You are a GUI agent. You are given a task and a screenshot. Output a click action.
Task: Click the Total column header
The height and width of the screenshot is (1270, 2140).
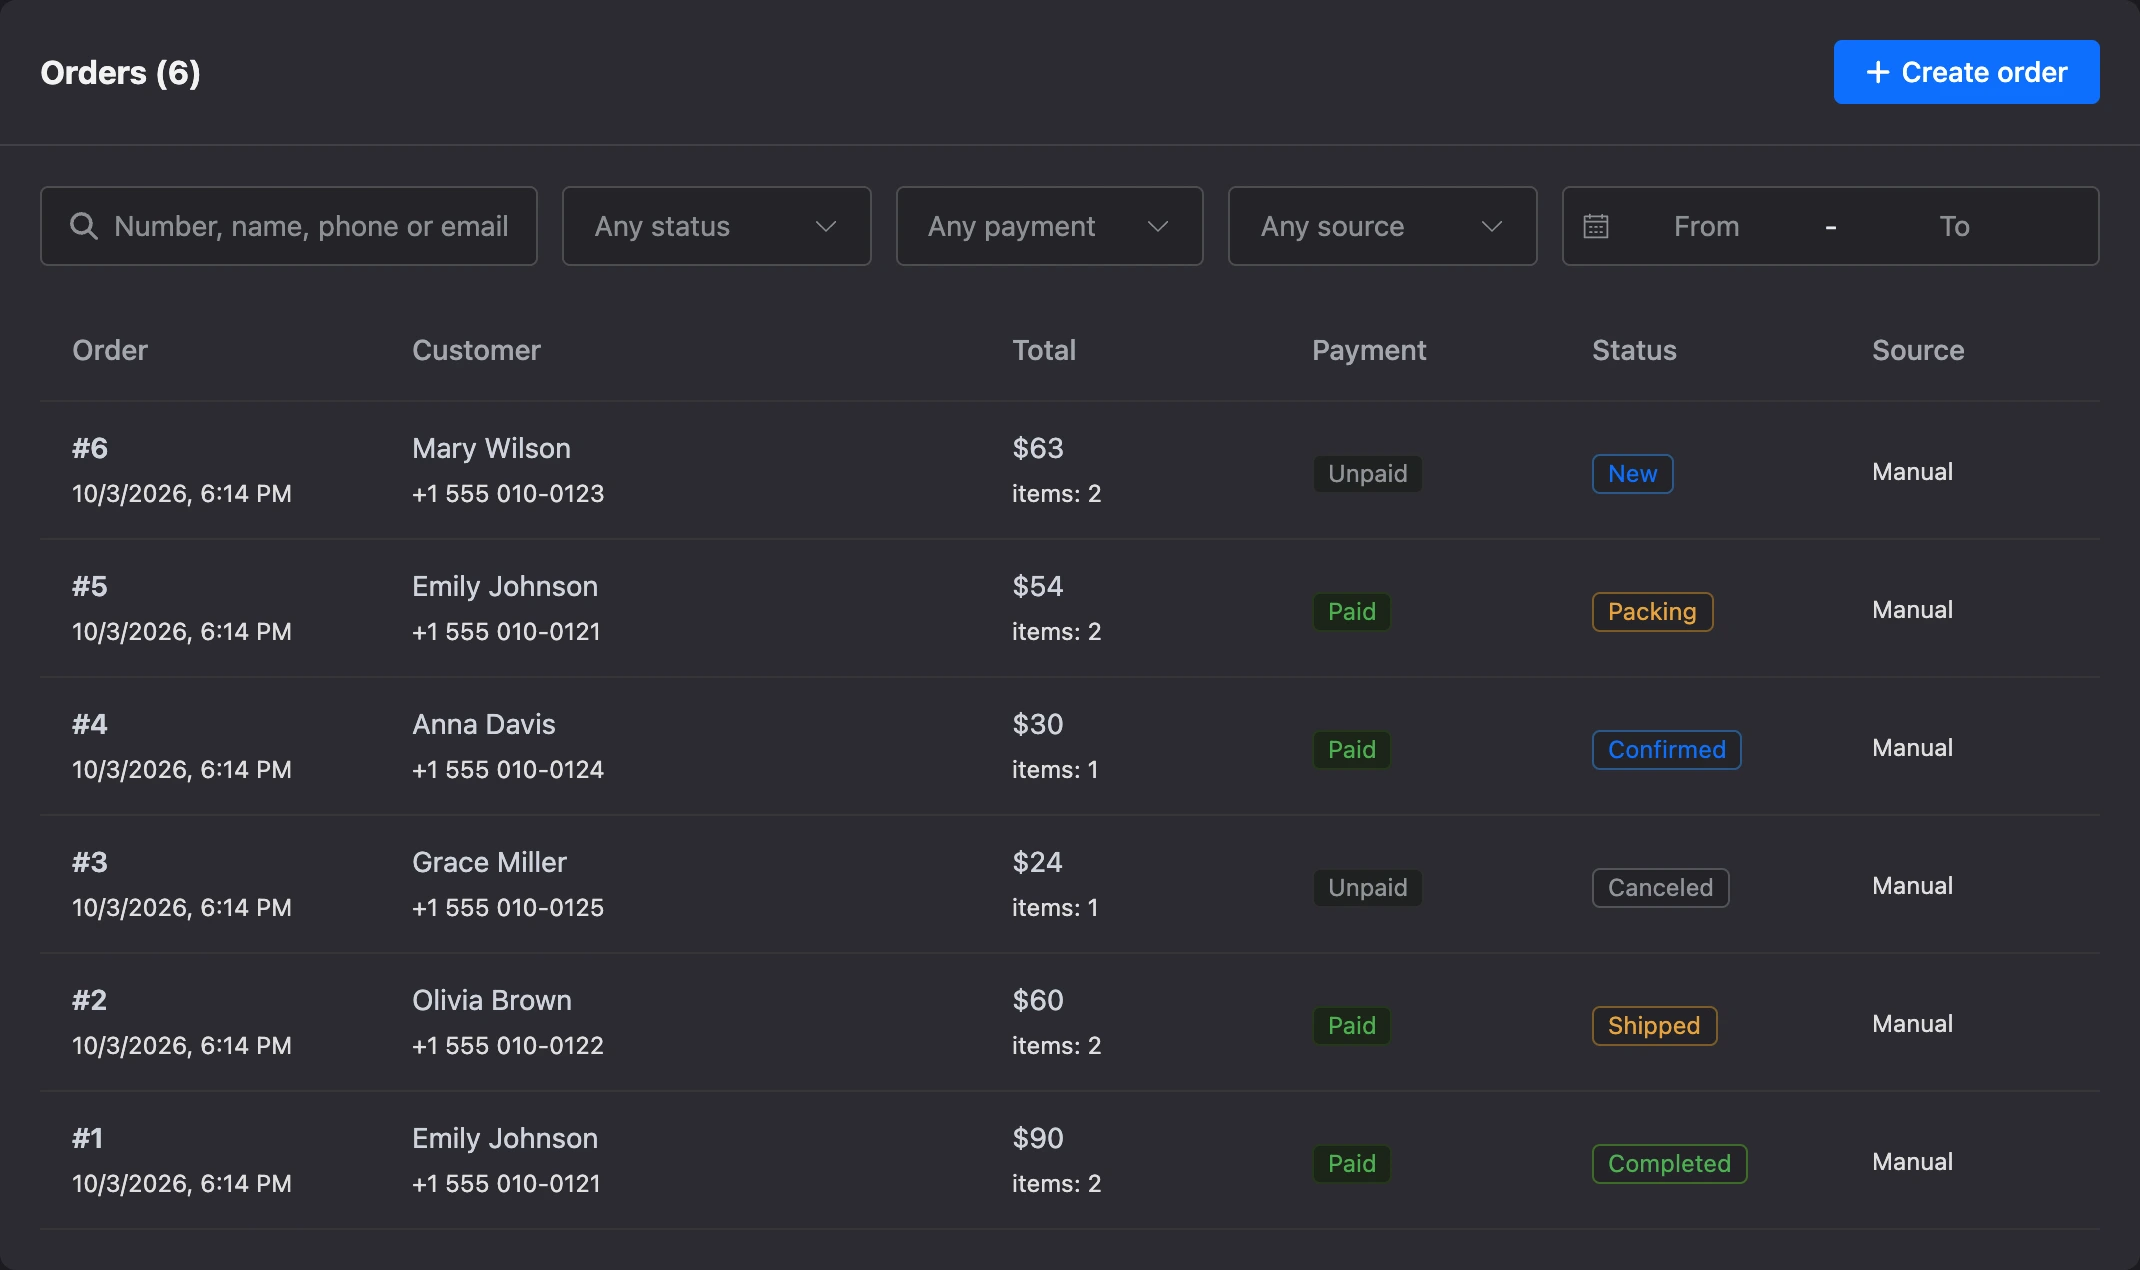click(x=1044, y=350)
